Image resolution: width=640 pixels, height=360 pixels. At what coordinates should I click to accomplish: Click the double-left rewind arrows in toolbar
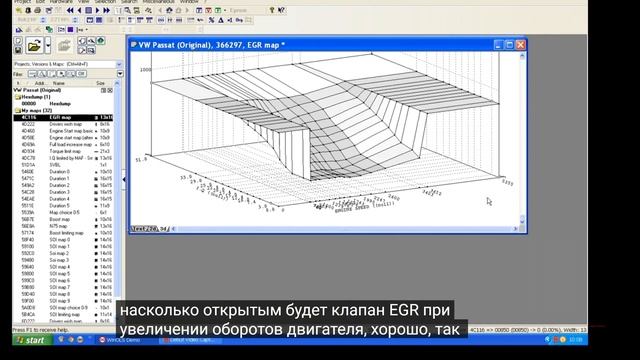[70, 10]
